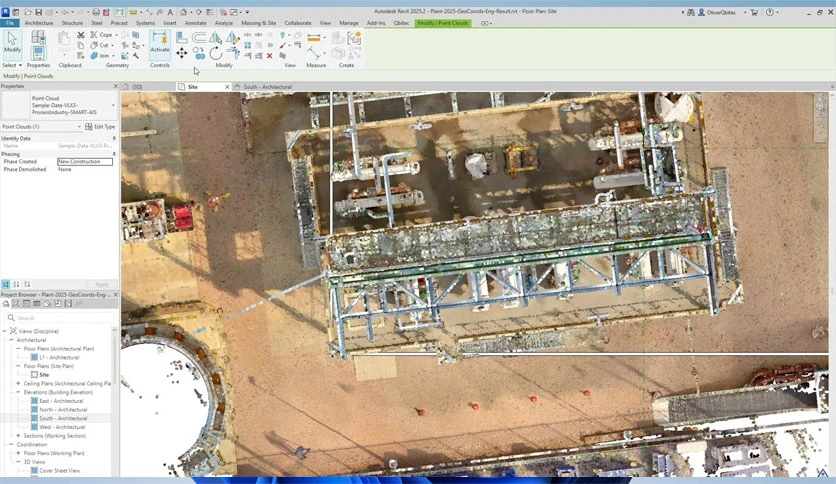Expand Sections (Working Section) node
This screenshot has width=836, height=484.
click(x=18, y=435)
